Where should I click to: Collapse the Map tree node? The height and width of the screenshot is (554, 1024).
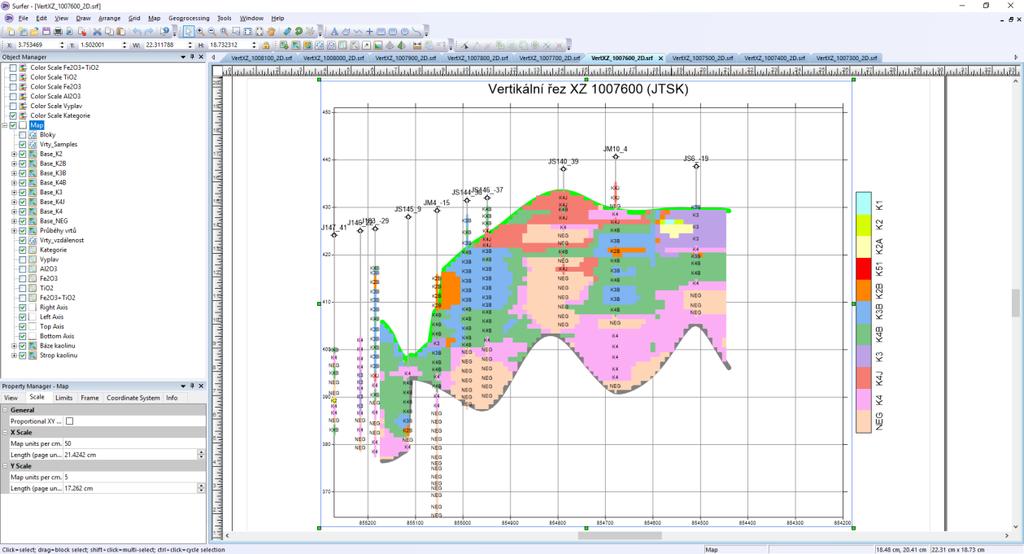click(5, 125)
